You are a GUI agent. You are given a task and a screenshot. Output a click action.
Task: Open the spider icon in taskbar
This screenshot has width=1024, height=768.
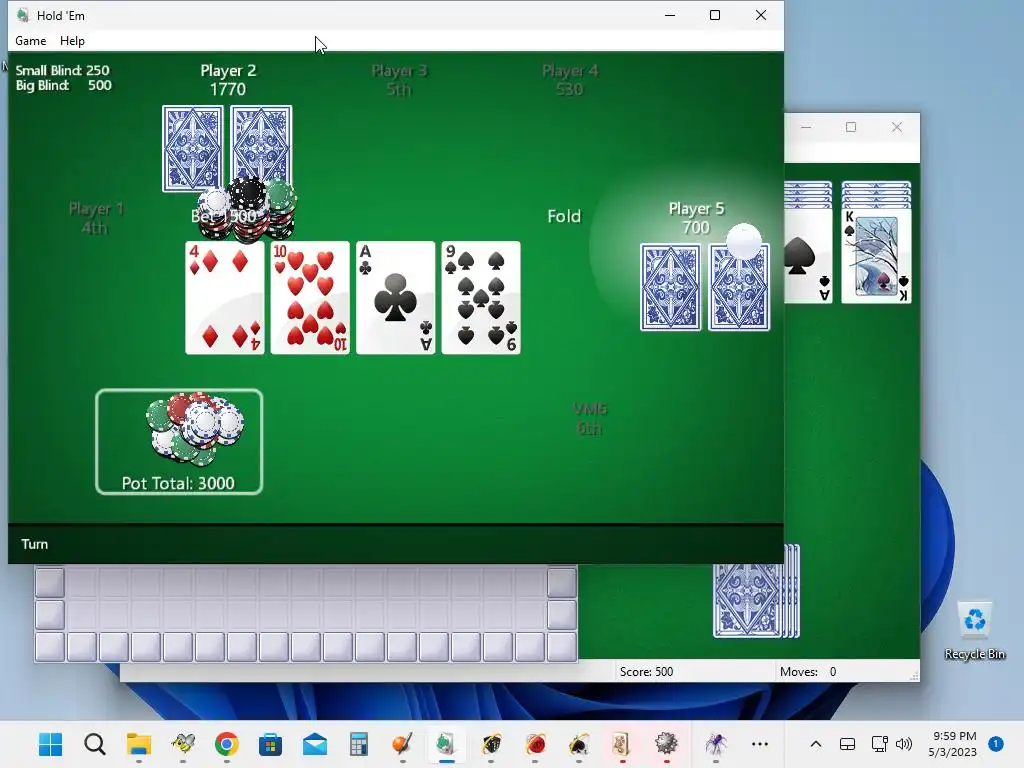tap(716, 744)
